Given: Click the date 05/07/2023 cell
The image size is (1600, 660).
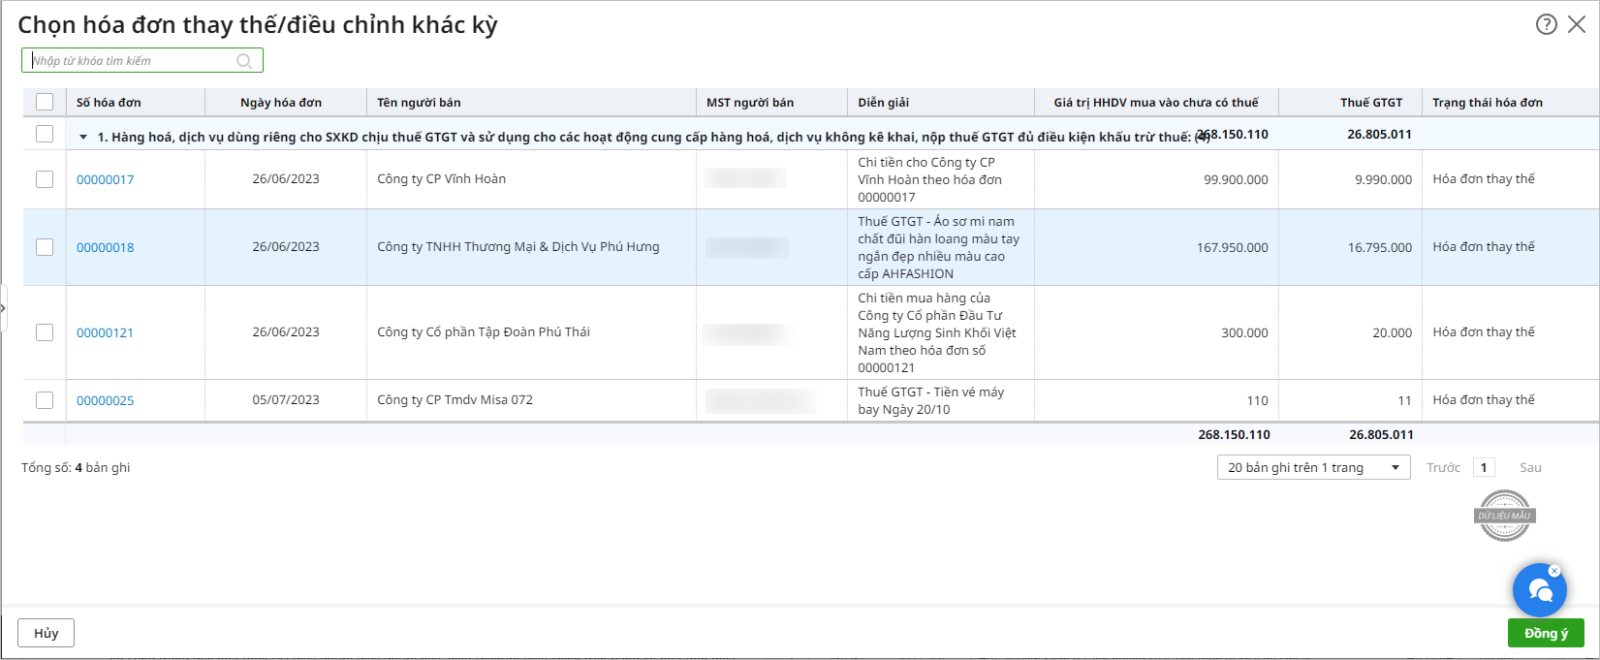Looking at the screenshot, I should [x=286, y=400].
